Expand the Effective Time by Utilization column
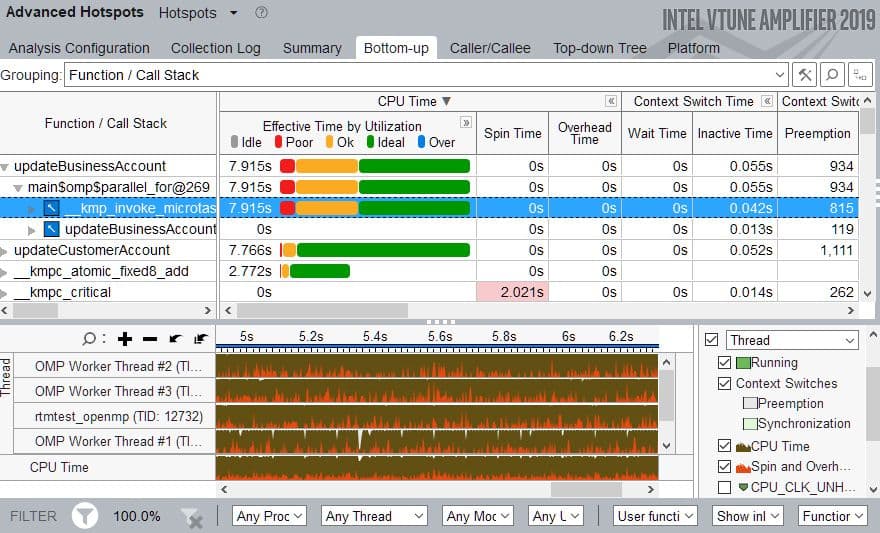This screenshot has height=533, width=880. pyautogui.click(x=465, y=123)
